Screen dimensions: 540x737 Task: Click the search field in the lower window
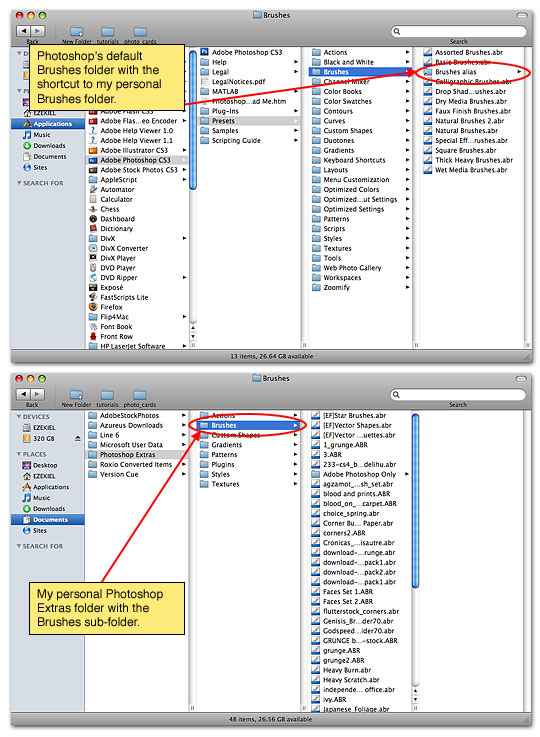coord(458,394)
